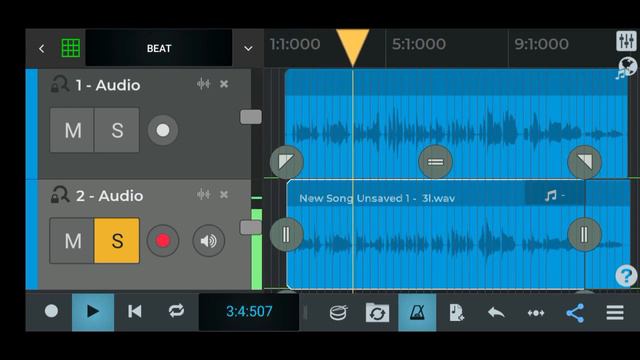This screenshot has height=360, width=640.
Task: Tap the clip fade-in handle
Action: click(287, 162)
